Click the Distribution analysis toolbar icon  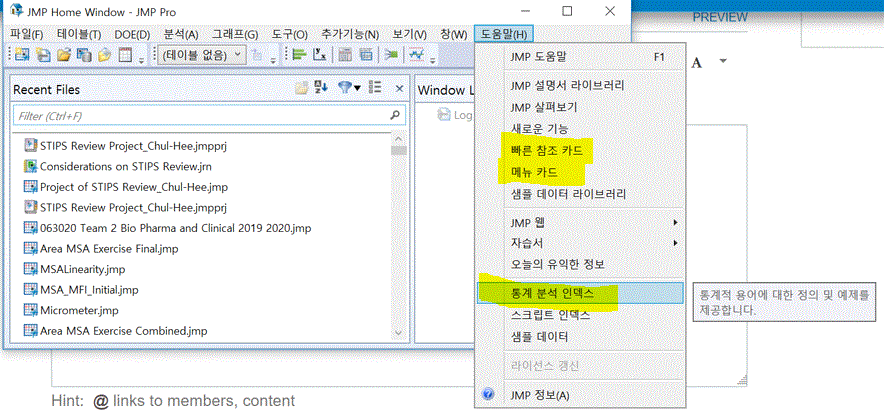click(x=299, y=55)
